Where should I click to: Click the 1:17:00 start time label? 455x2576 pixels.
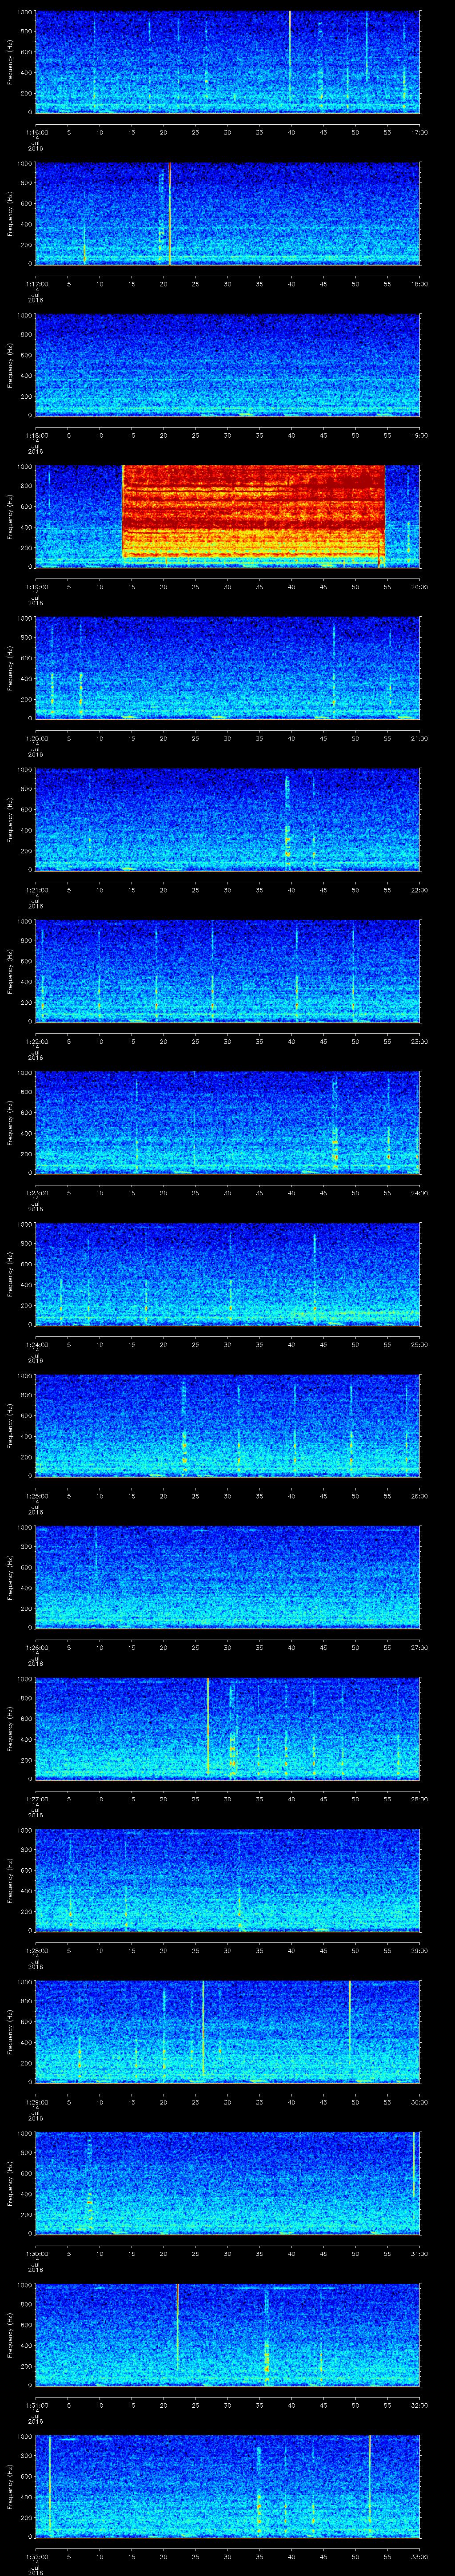36,284
